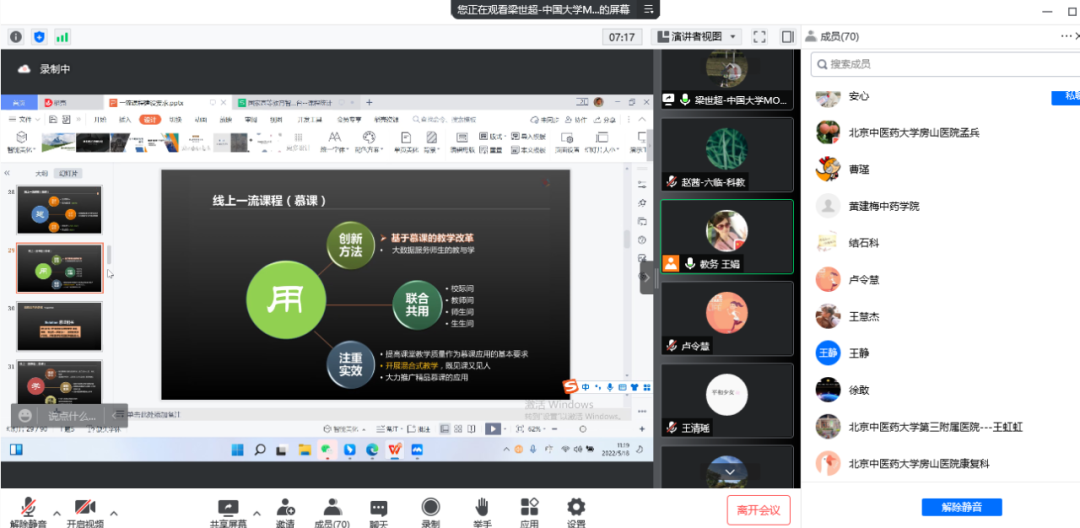The width and height of the screenshot is (1080, 528).
Task: Start recording with the 录制 icon
Action: point(430,507)
